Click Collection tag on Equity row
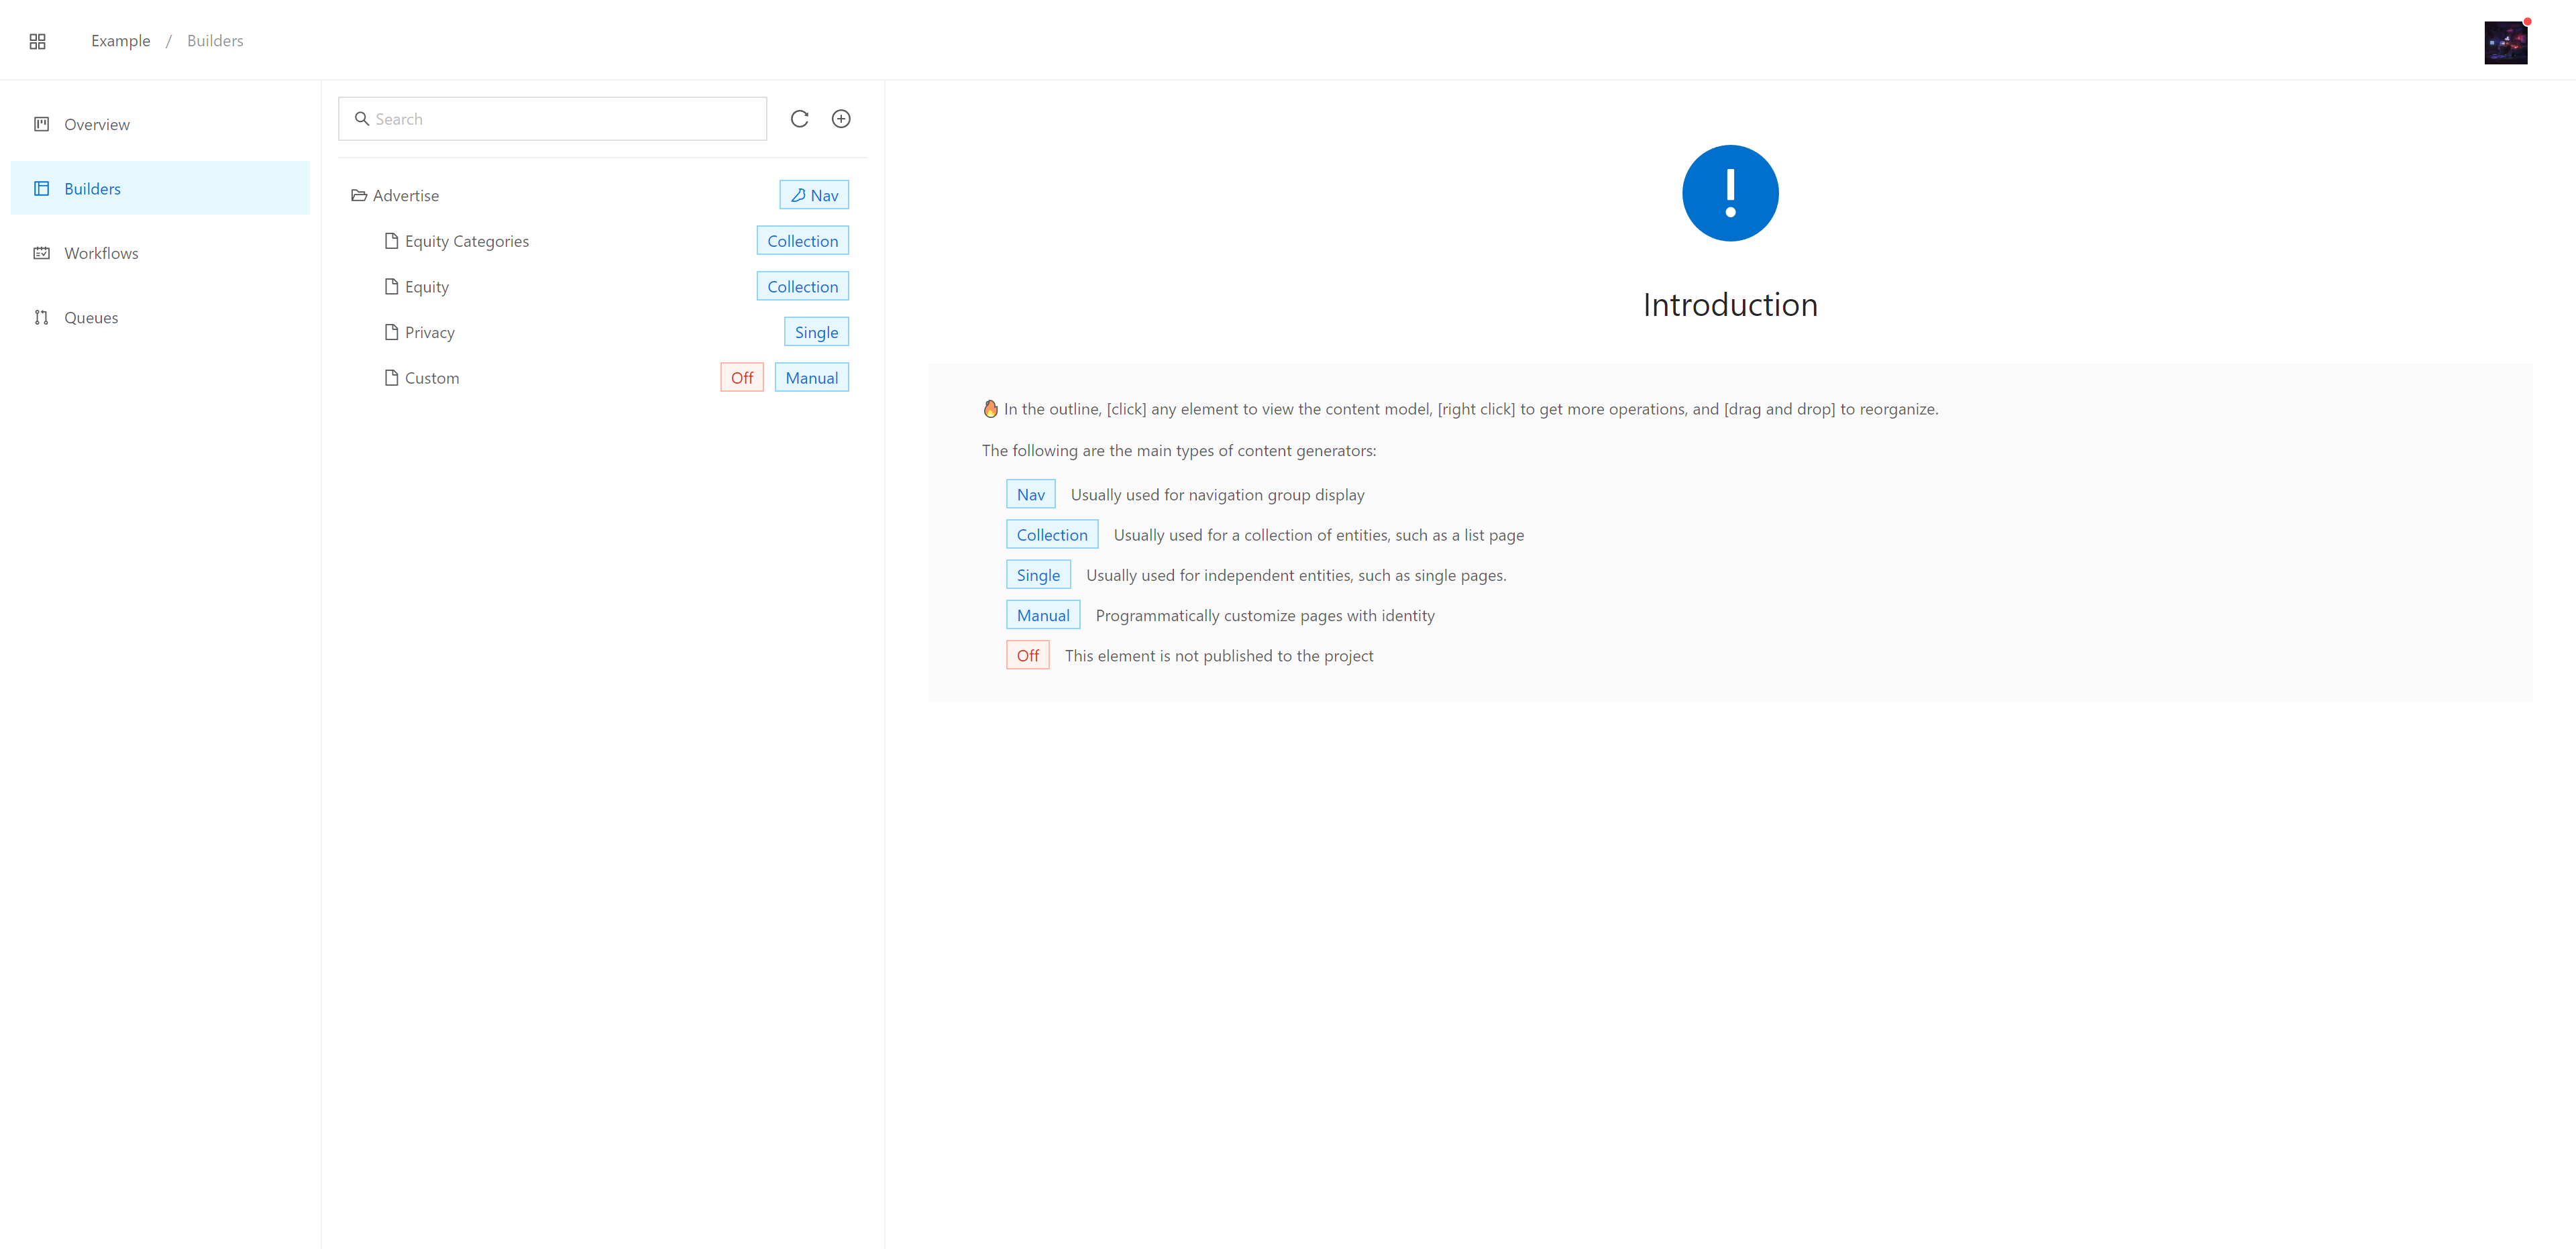This screenshot has width=2576, height=1249. [802, 287]
